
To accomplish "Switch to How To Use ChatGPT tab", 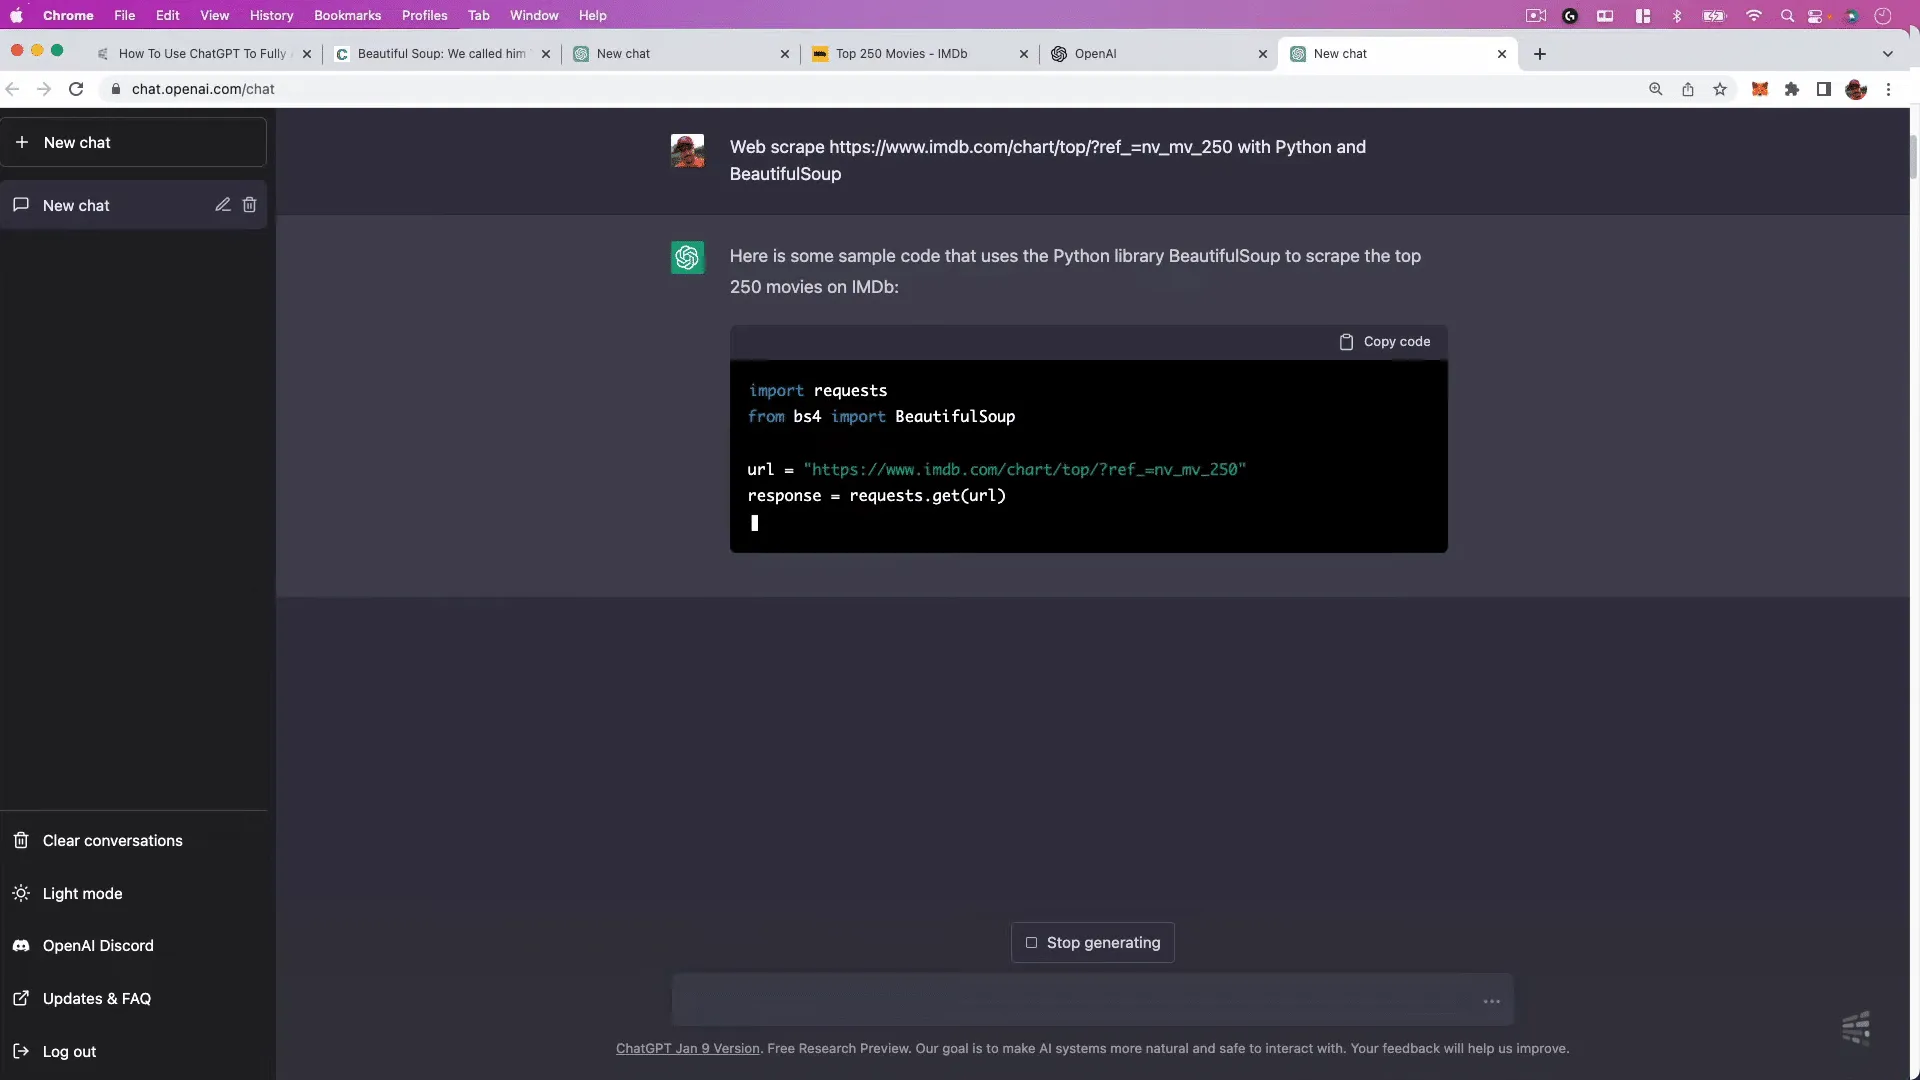I will pos(204,54).
